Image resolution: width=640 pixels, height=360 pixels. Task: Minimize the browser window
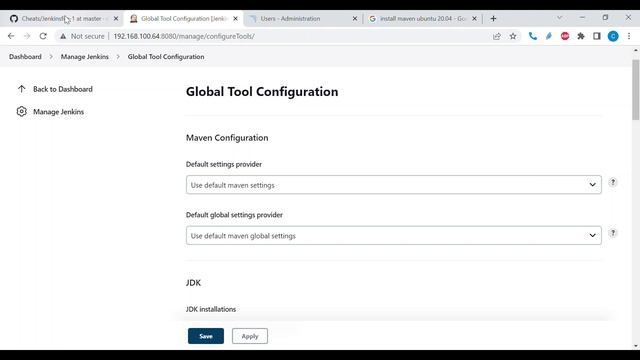click(582, 18)
